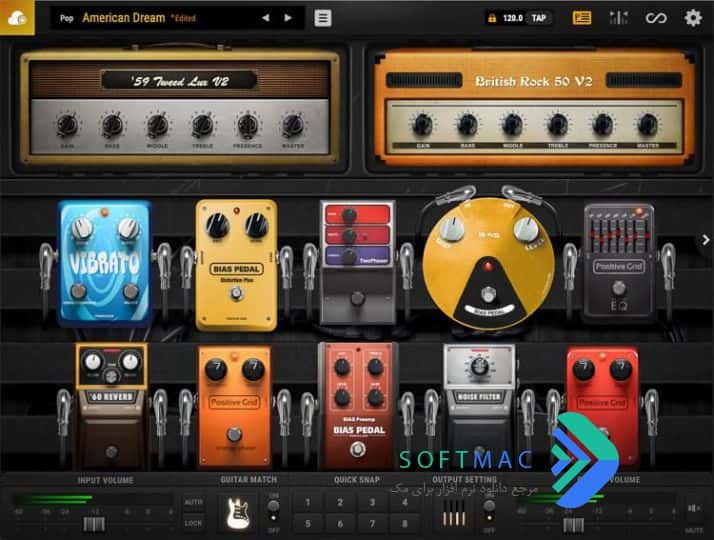Select the orange Positive Grid pedal

235,408
